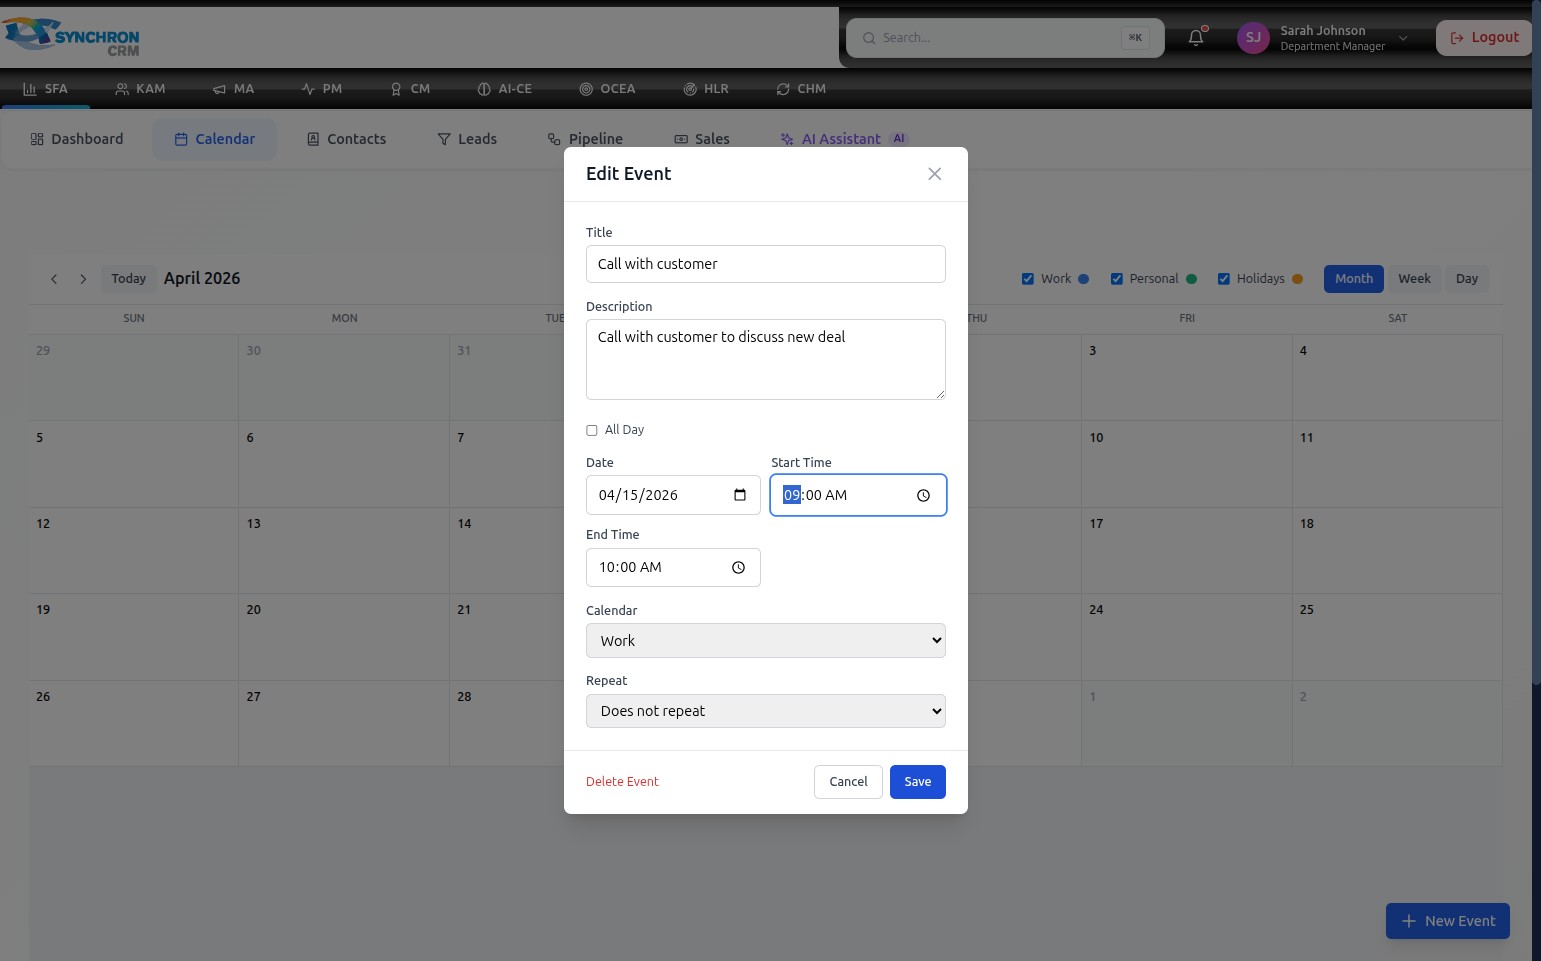Close the Edit Event dialog
The width and height of the screenshot is (1541, 961).
click(x=934, y=174)
